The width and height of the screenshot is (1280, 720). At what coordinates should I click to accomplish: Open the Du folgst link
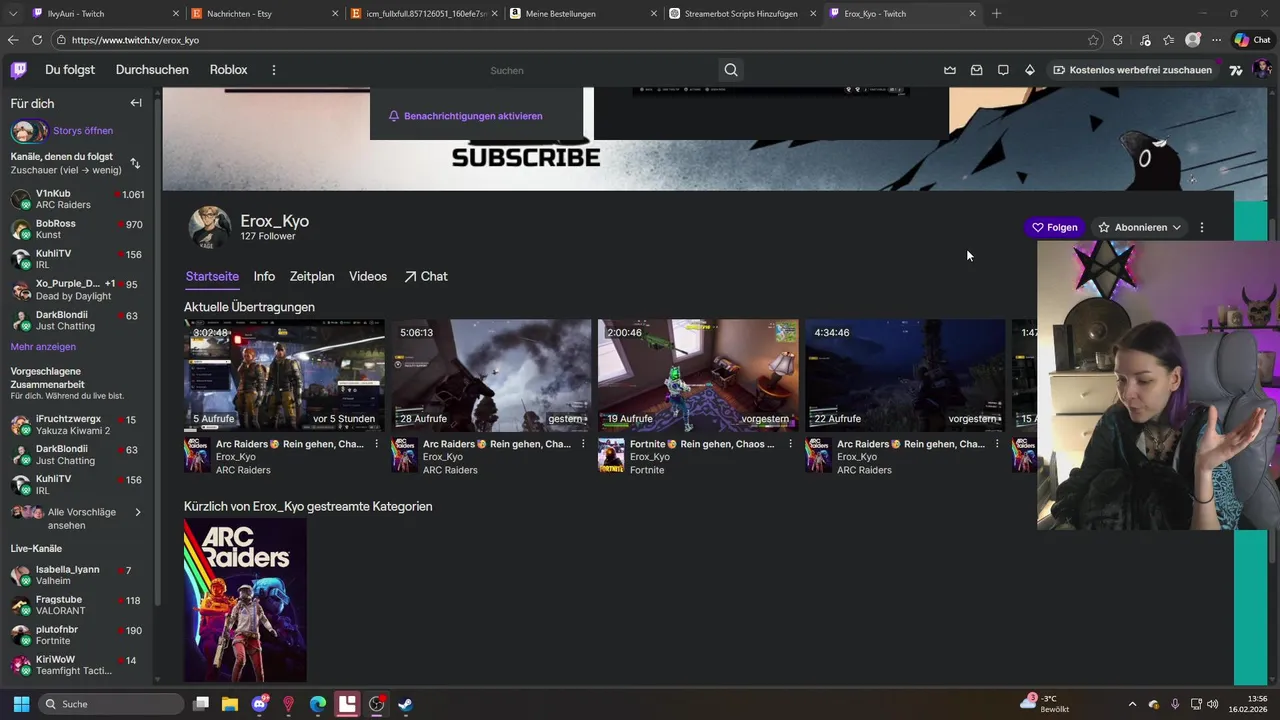(70, 70)
